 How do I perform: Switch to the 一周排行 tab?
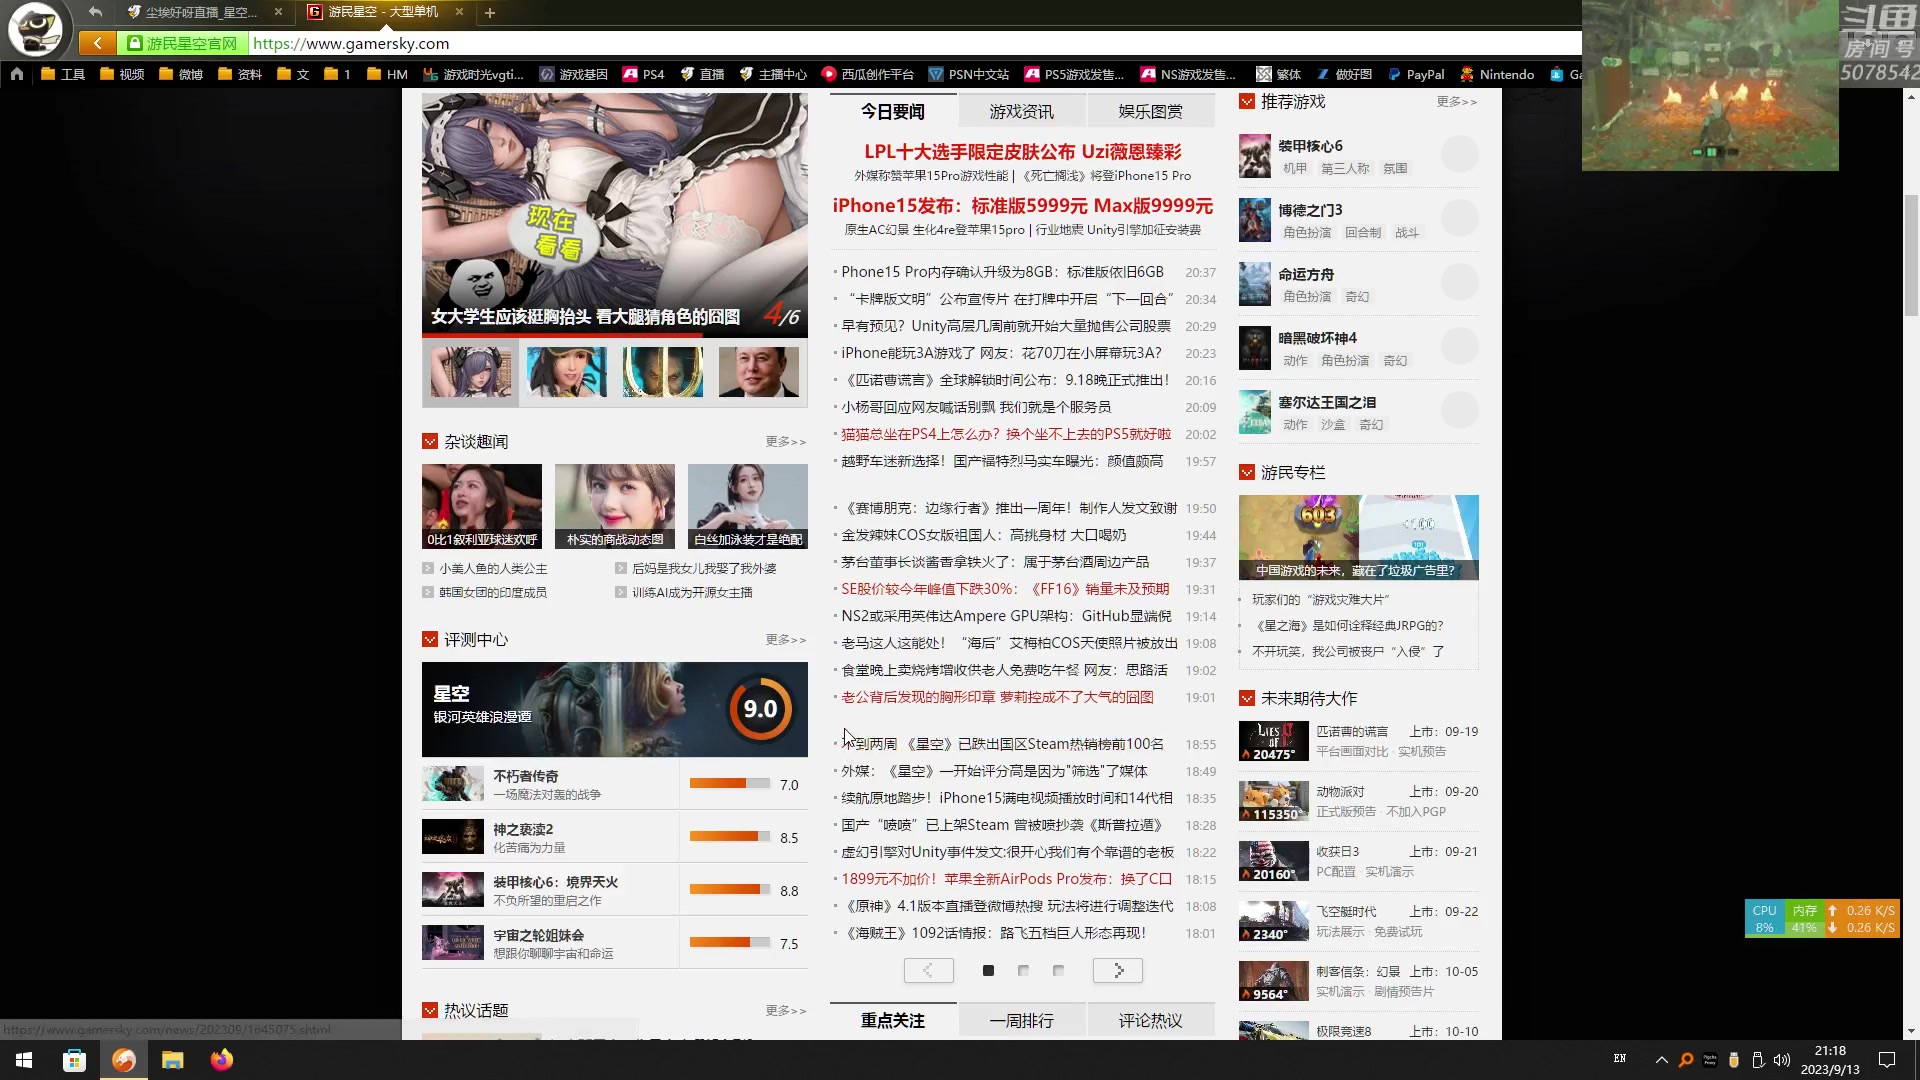1021,1021
